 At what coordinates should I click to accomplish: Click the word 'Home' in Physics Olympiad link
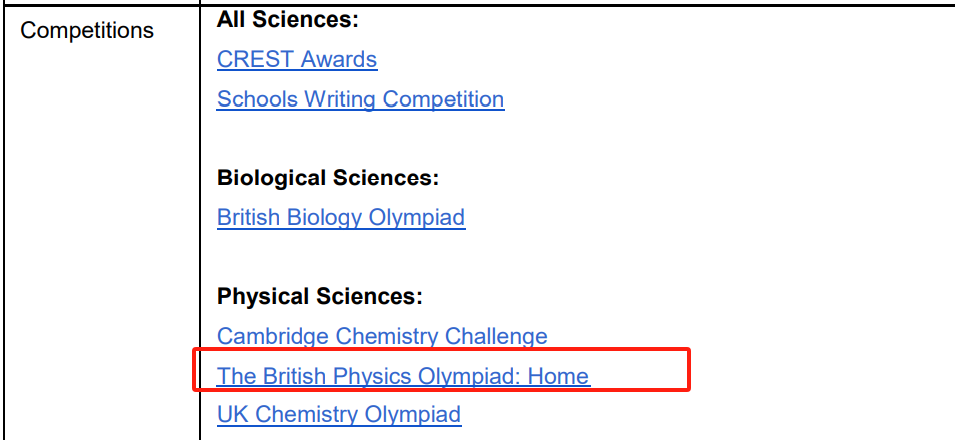point(558,377)
